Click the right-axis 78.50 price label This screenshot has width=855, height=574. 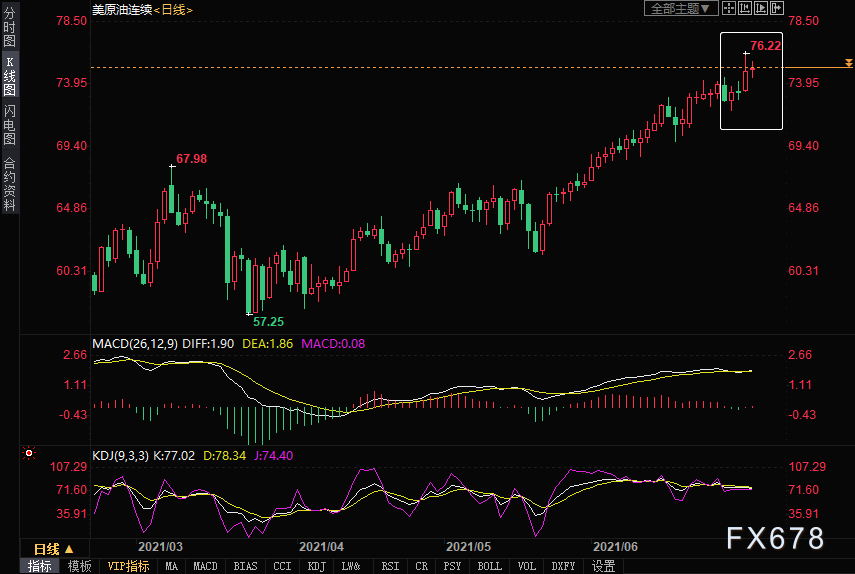pyautogui.click(x=803, y=21)
